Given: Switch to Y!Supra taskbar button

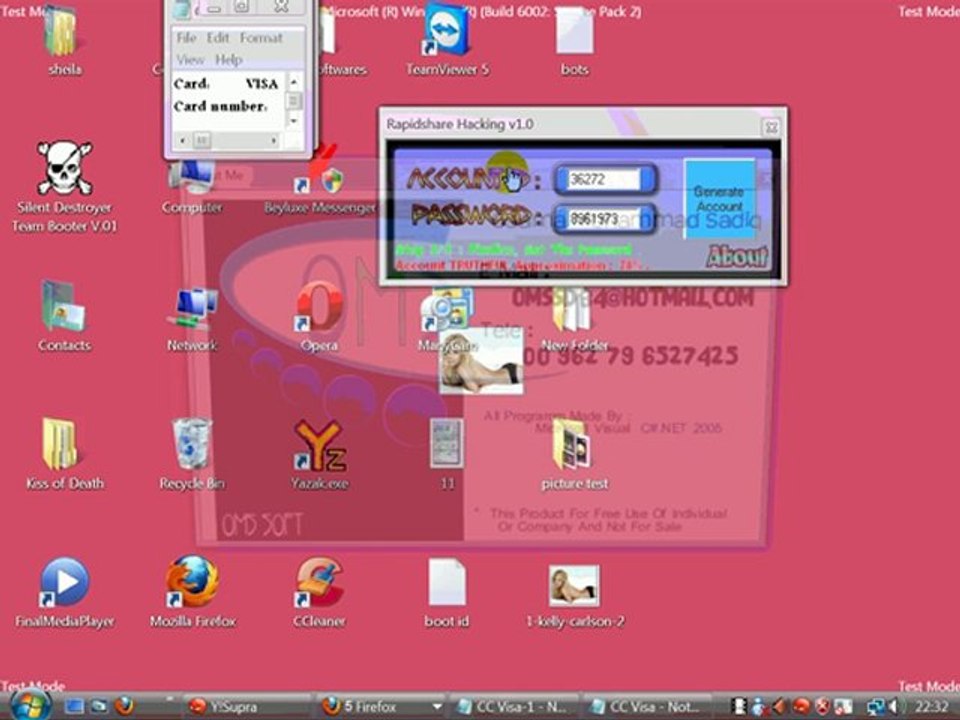Looking at the screenshot, I should point(245,707).
